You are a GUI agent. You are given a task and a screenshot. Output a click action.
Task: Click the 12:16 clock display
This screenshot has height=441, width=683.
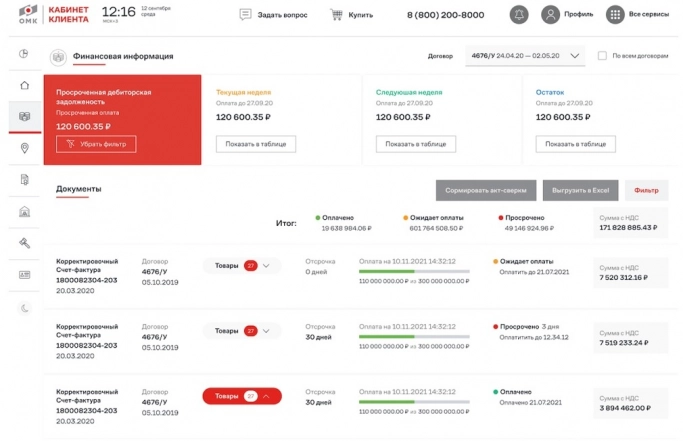click(x=118, y=12)
